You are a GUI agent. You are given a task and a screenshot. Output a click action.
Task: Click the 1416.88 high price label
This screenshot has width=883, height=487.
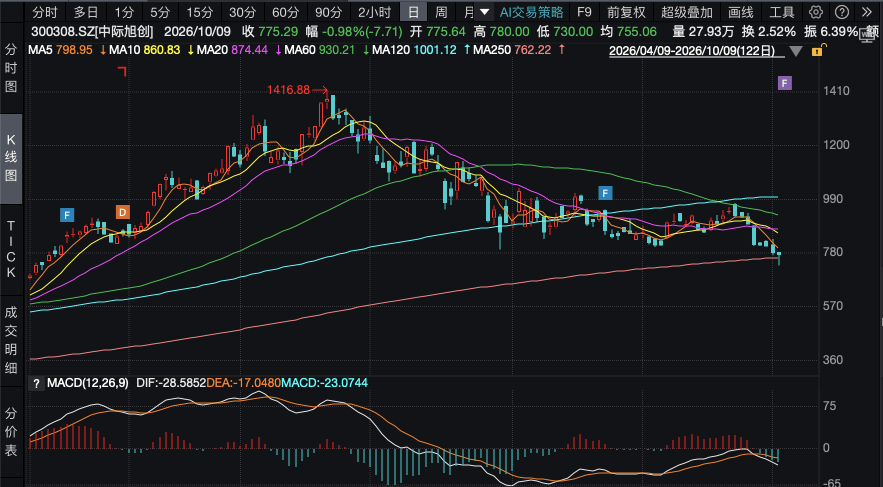[288, 90]
